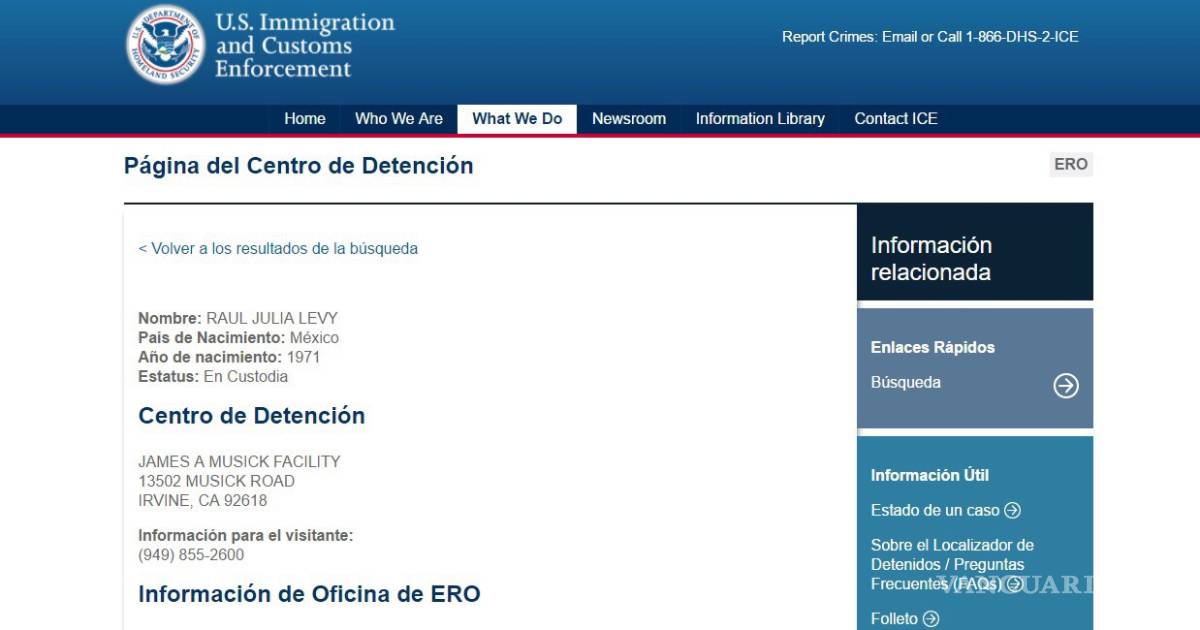Click the Año de nacimiento value 1971
The height and width of the screenshot is (630, 1200).
[303, 357]
